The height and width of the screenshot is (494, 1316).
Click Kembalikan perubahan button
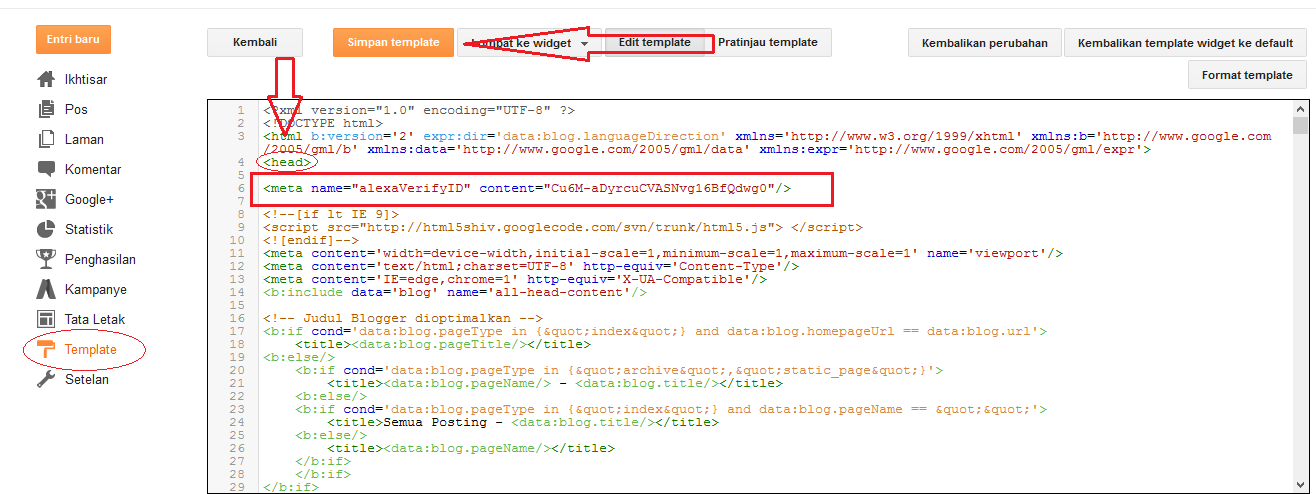click(x=984, y=43)
